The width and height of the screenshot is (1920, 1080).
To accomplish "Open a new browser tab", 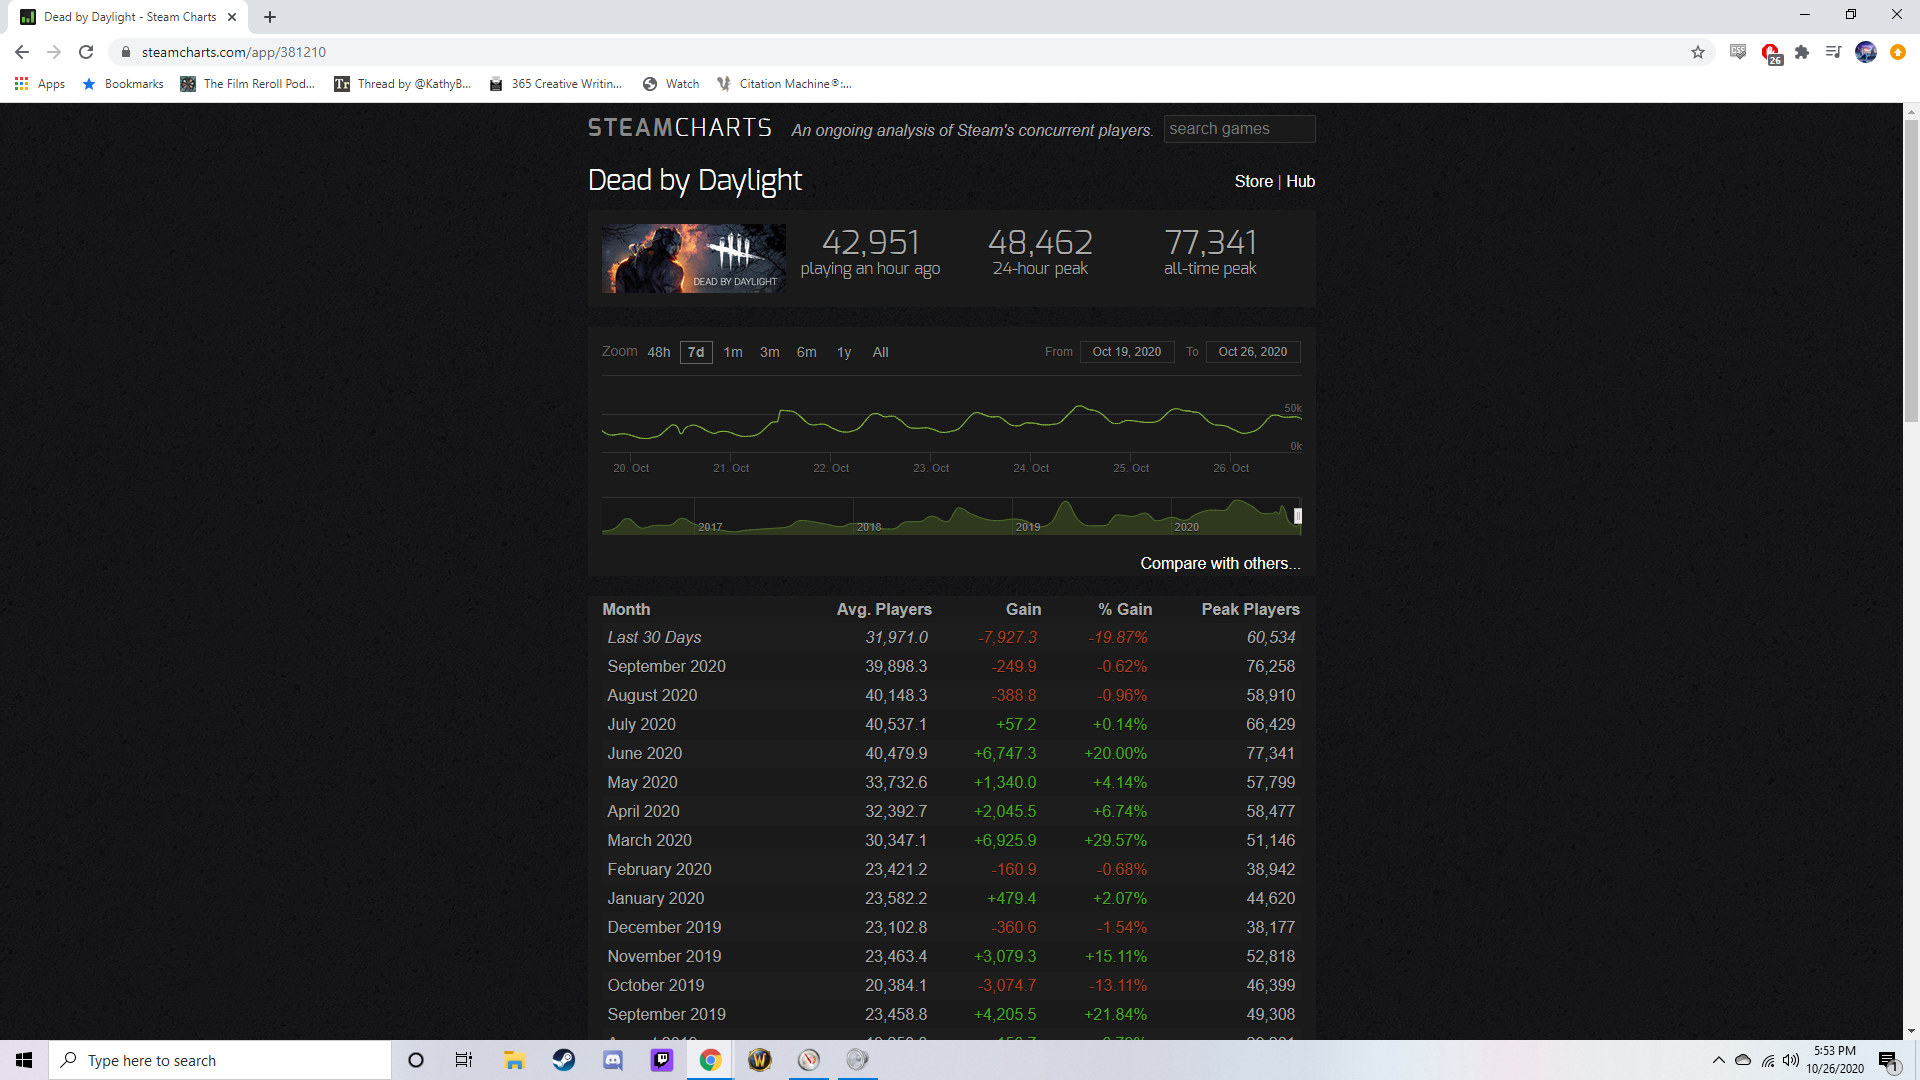I will point(270,17).
